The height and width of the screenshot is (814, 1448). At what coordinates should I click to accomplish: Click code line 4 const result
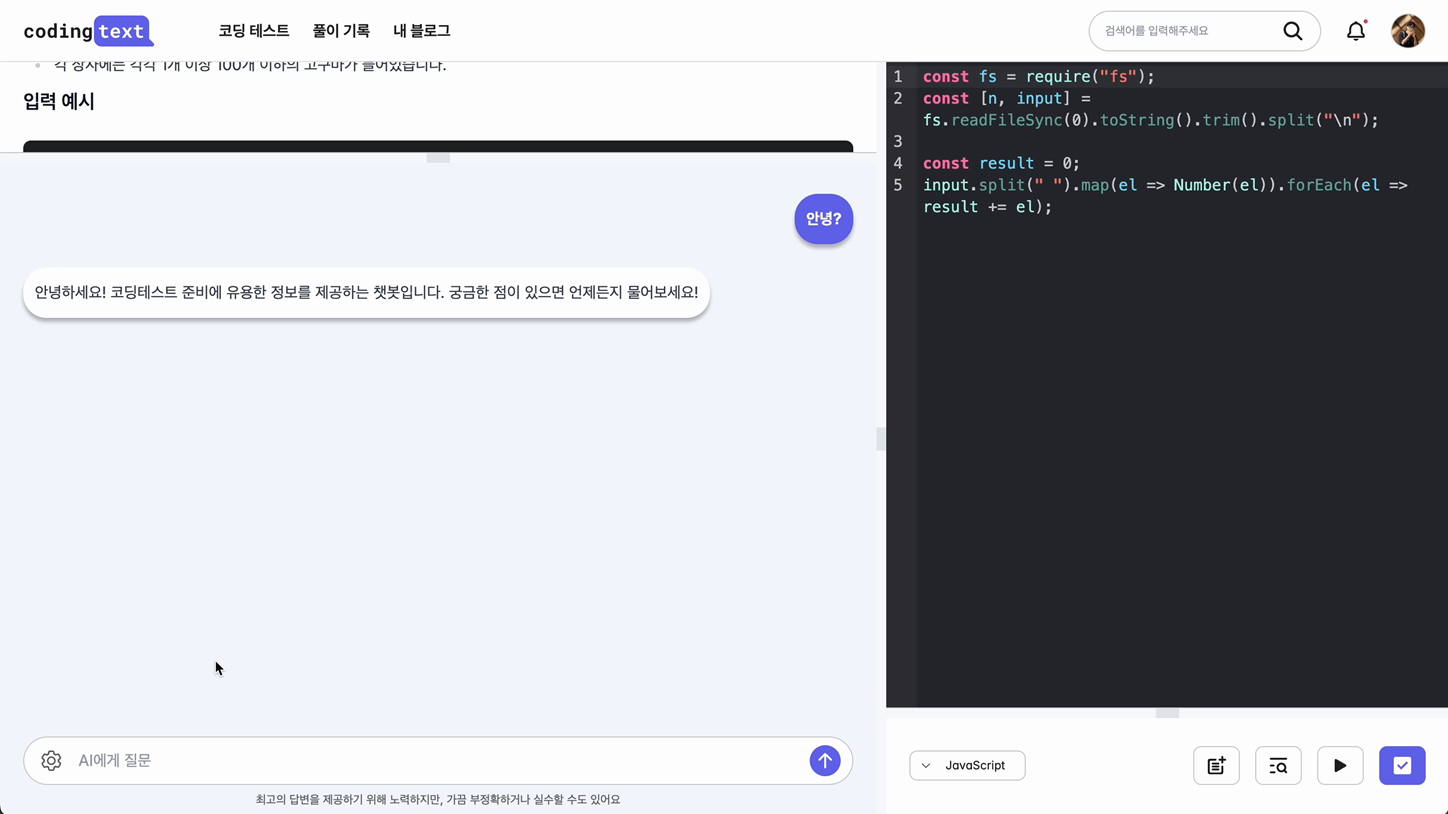[x=1001, y=164]
